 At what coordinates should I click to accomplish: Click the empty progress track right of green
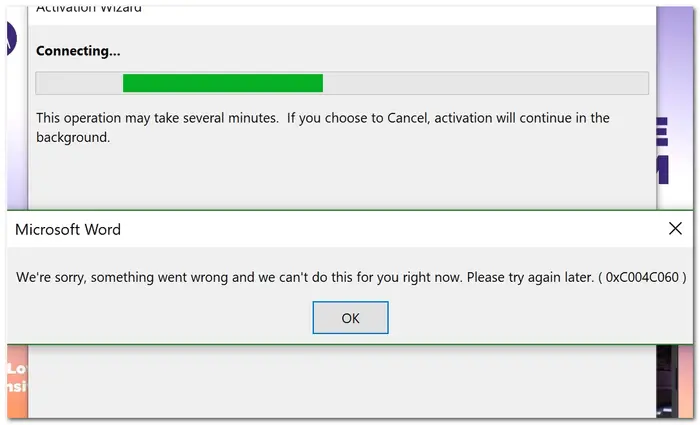coord(485,83)
